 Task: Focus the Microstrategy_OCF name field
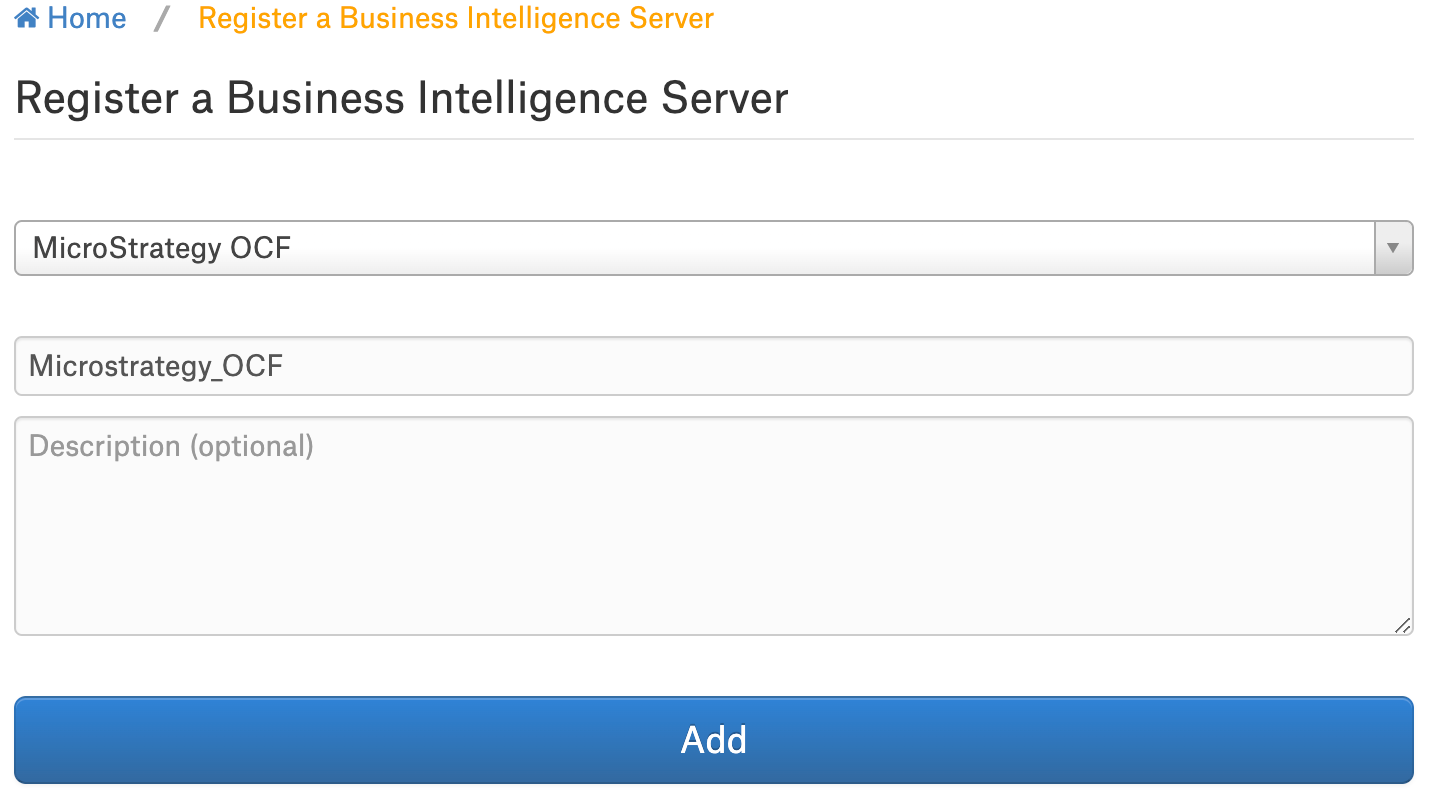tap(714, 366)
